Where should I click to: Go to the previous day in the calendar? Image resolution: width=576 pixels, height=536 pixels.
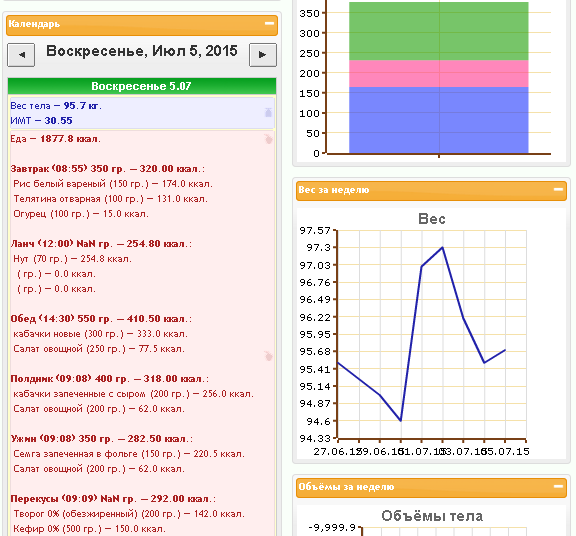pos(21,55)
